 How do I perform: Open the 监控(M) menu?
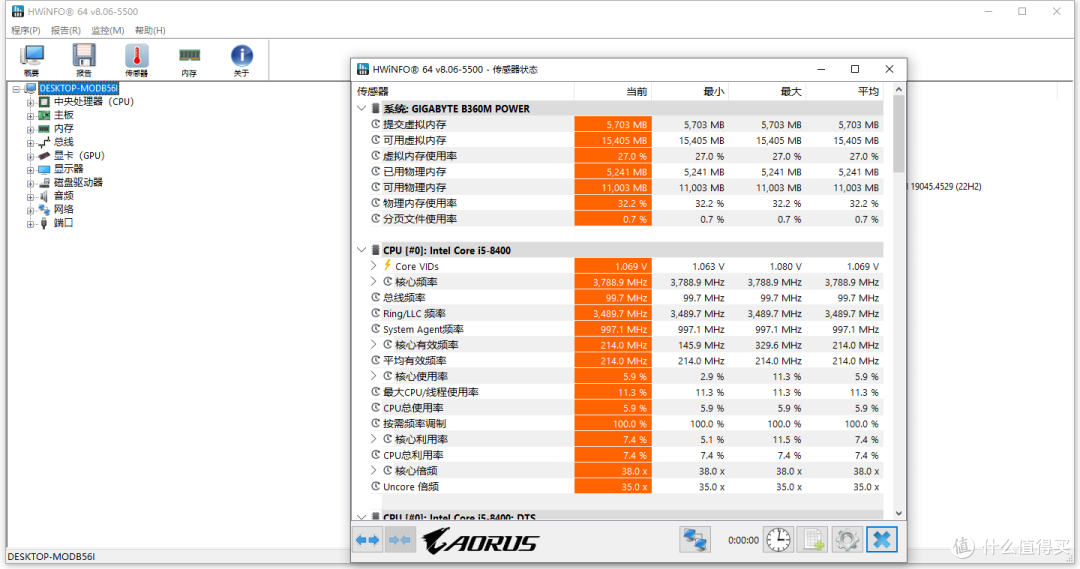coord(107,30)
